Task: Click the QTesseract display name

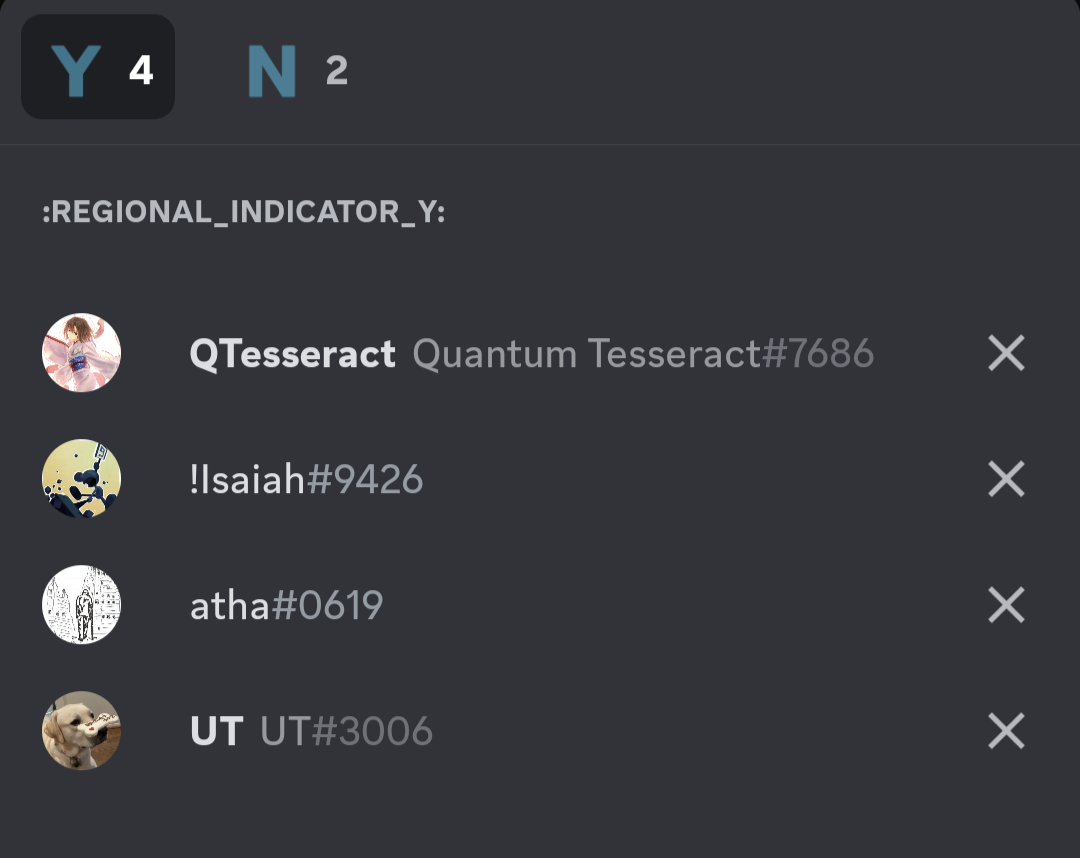Action: pos(292,354)
